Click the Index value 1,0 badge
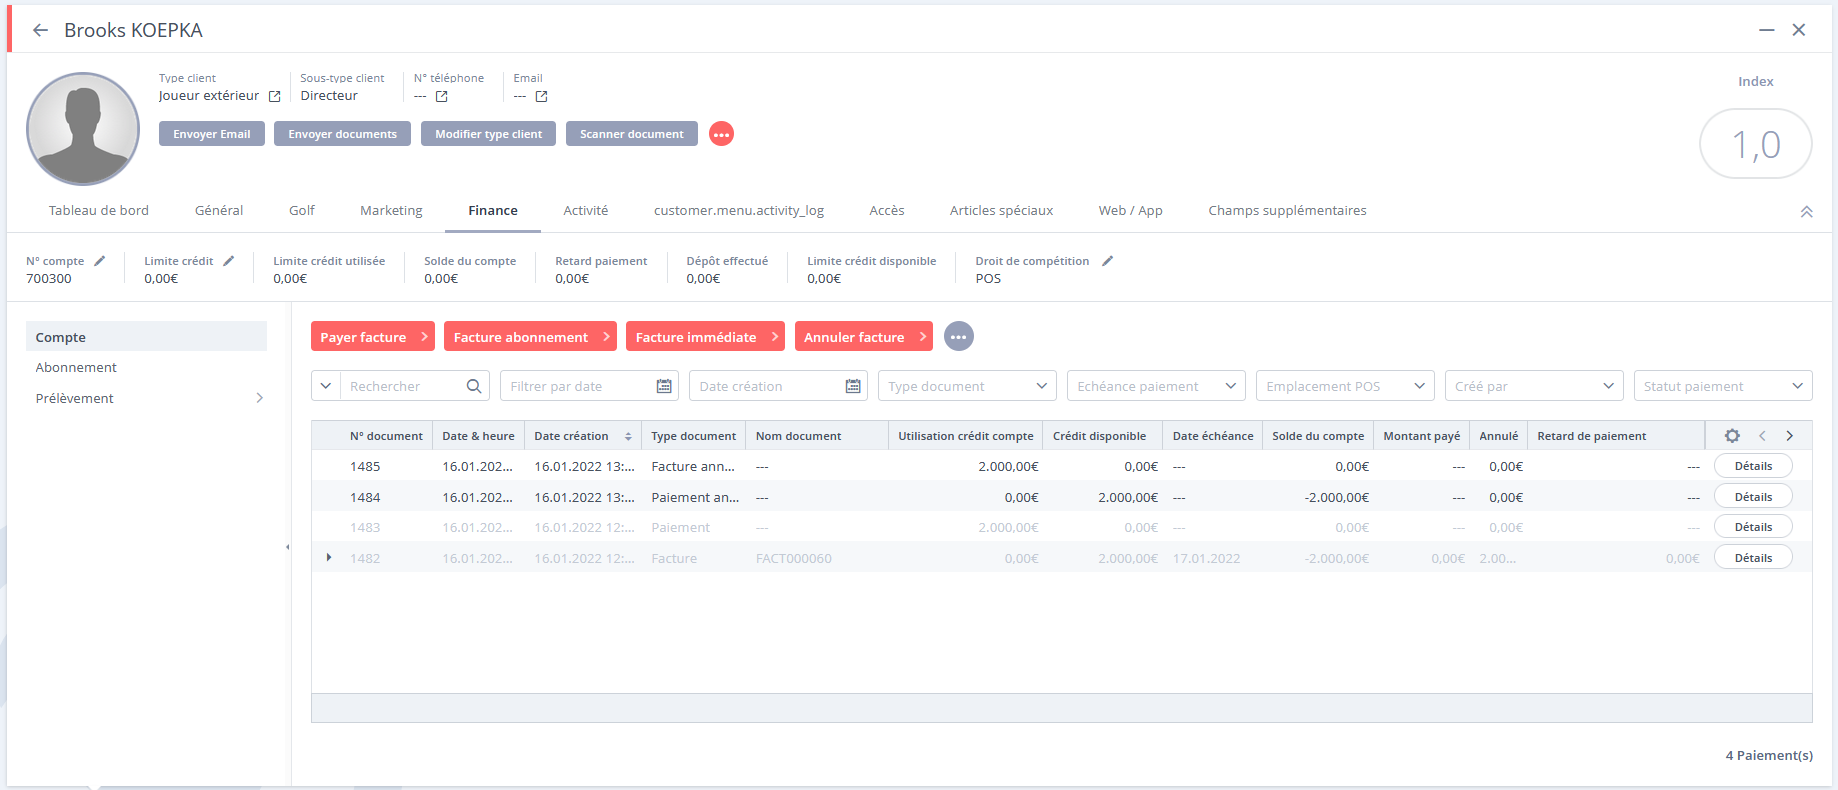1838x790 pixels. (x=1756, y=144)
